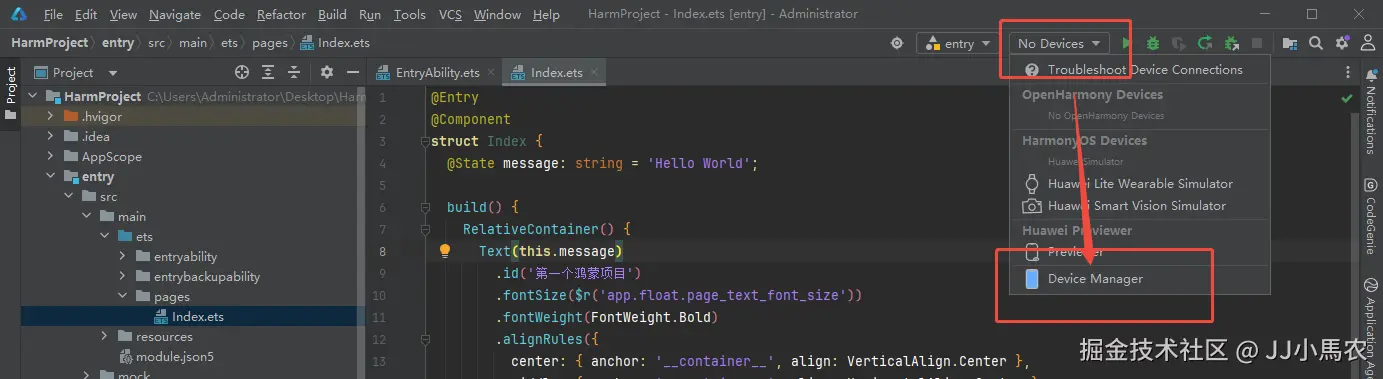Image resolution: width=1383 pixels, height=379 pixels.
Task: Close the Index.ets editor tab
Action: click(594, 72)
